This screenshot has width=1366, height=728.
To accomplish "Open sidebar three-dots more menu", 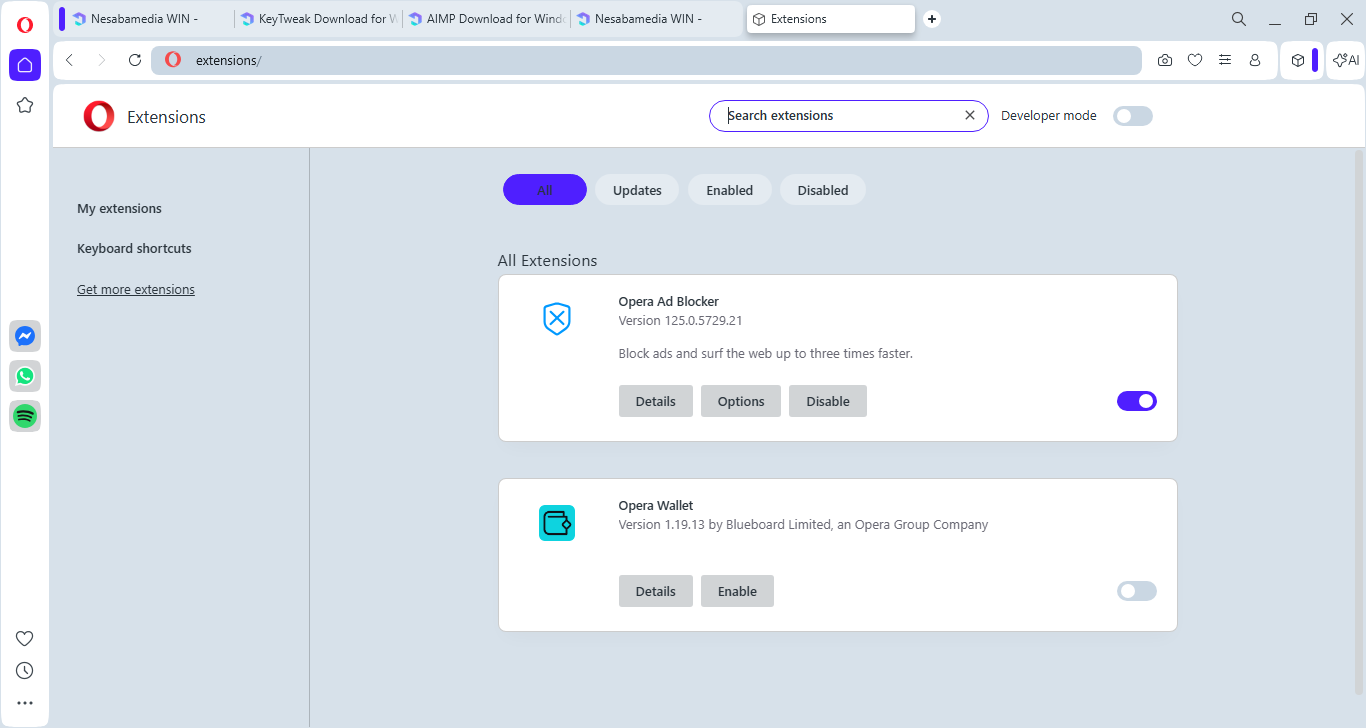I will 25,703.
